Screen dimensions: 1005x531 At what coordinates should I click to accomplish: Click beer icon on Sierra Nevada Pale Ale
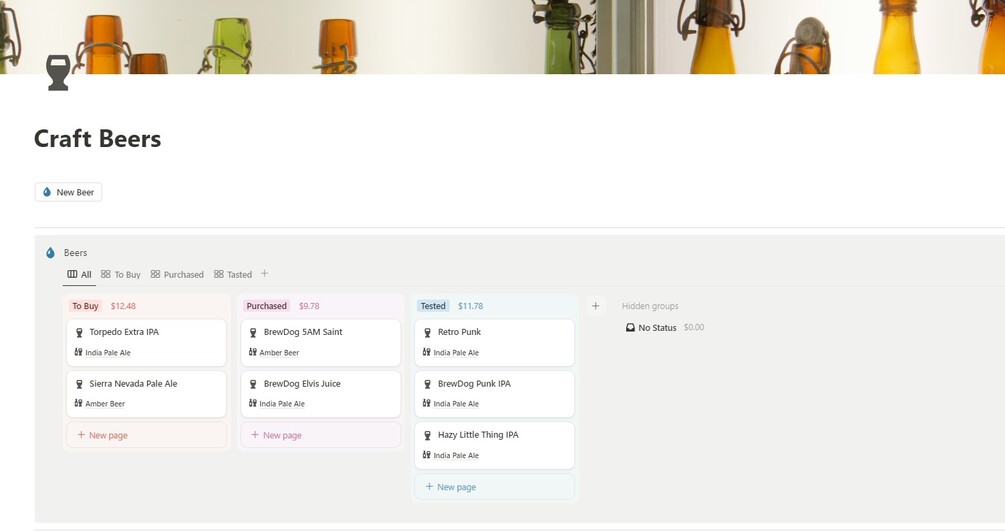[x=79, y=384]
